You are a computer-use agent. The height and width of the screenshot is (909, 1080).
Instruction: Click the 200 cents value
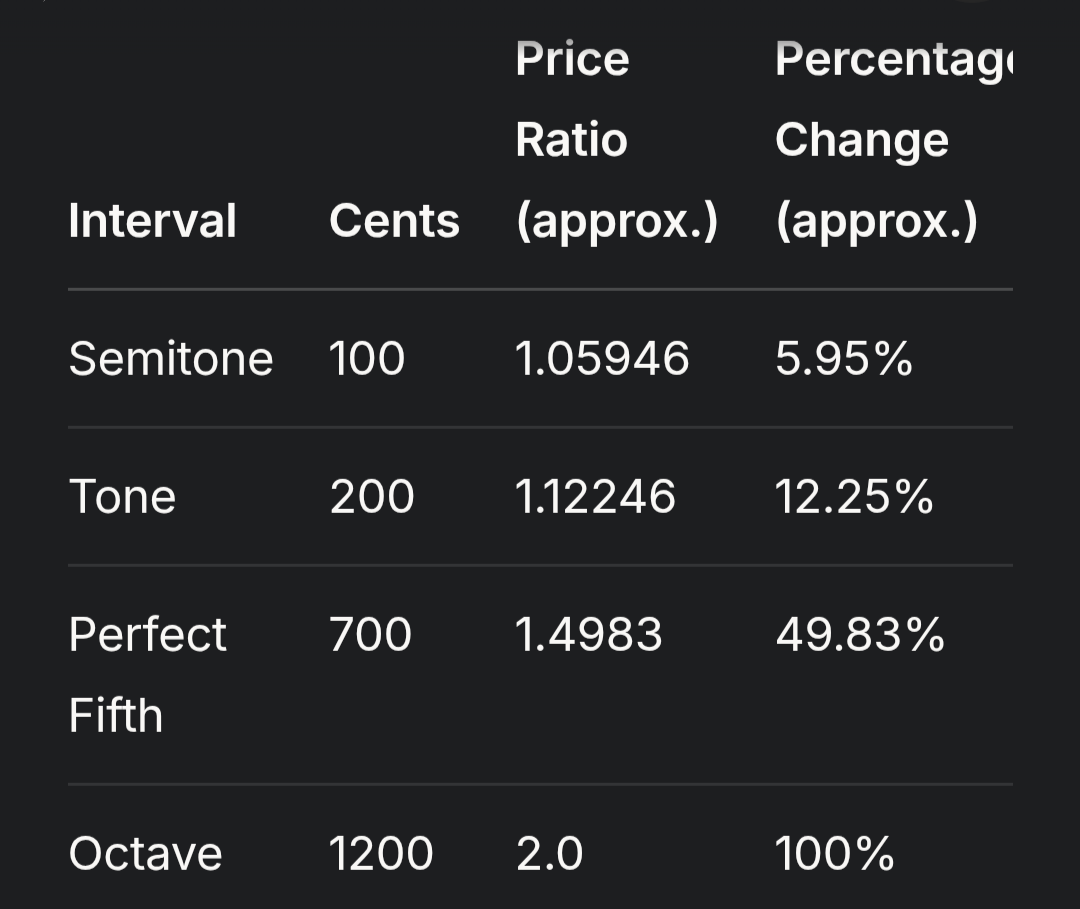pos(372,497)
